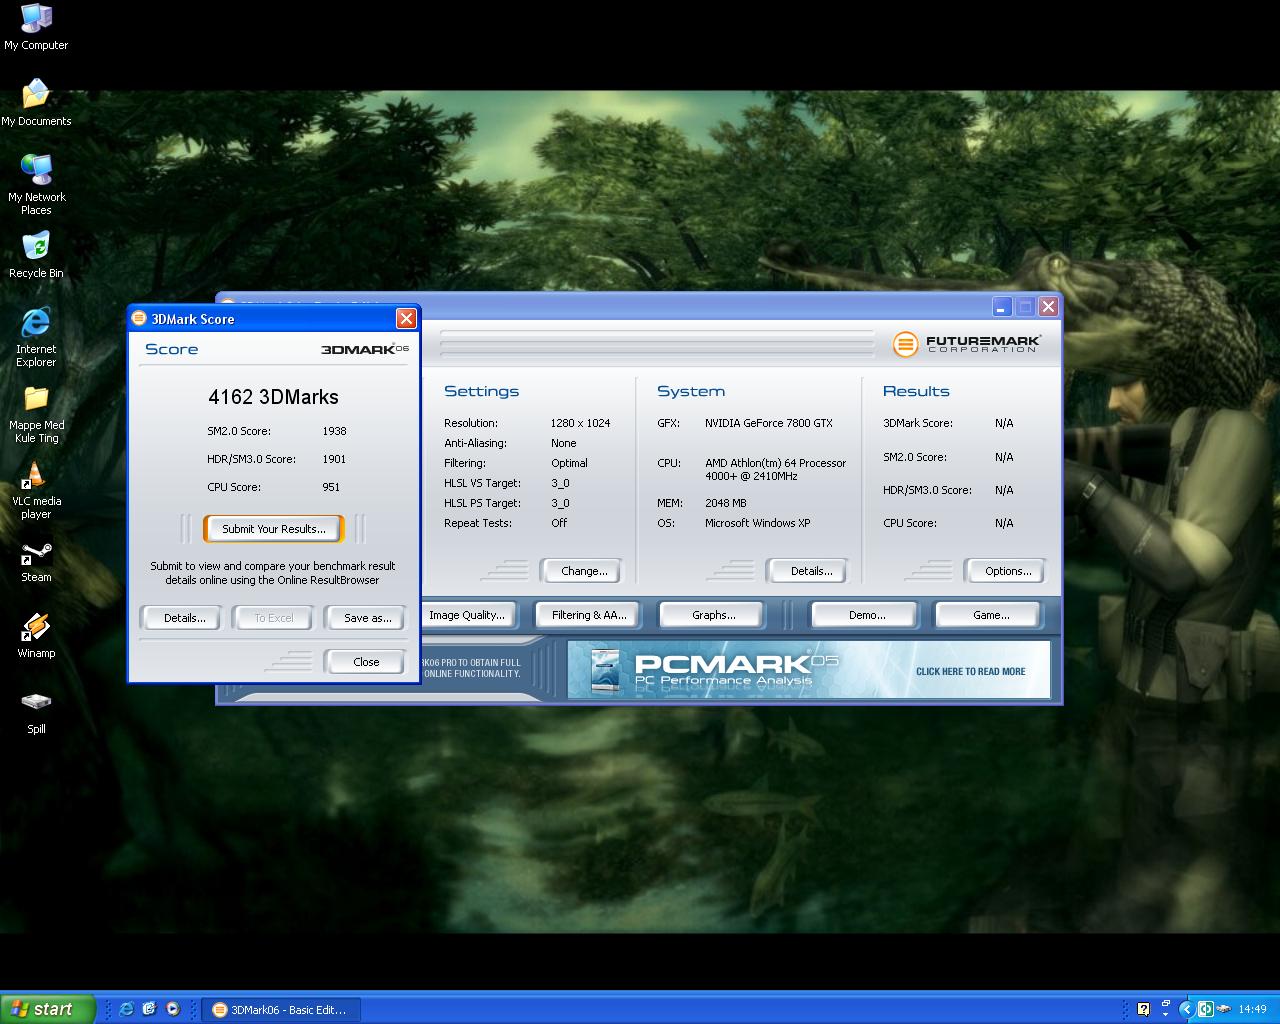
Task: Select the Spill drive shortcut icon
Action: [36, 713]
